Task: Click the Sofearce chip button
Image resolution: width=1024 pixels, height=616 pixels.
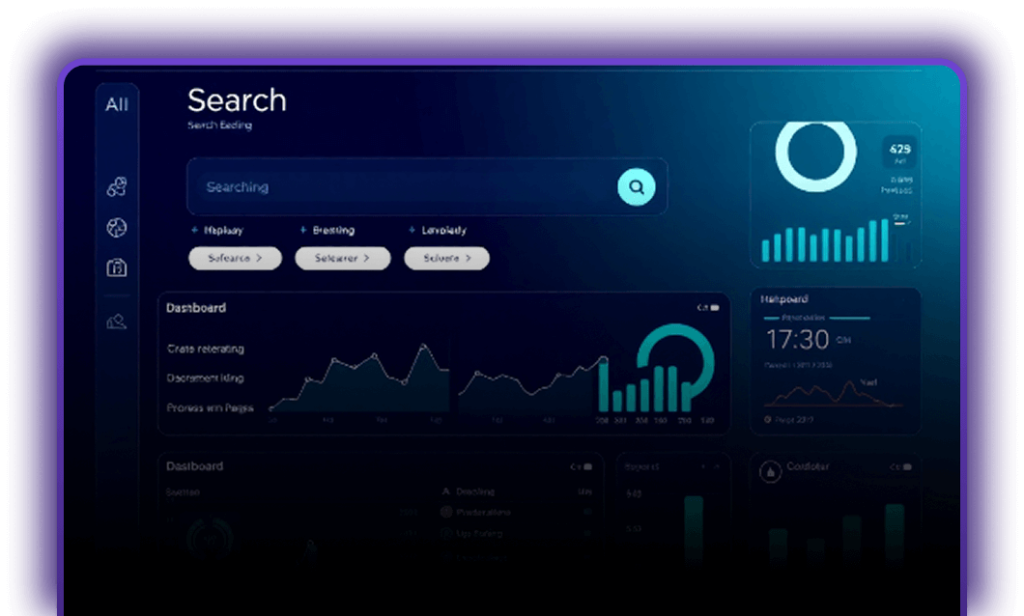Action: pyautogui.click(x=234, y=258)
